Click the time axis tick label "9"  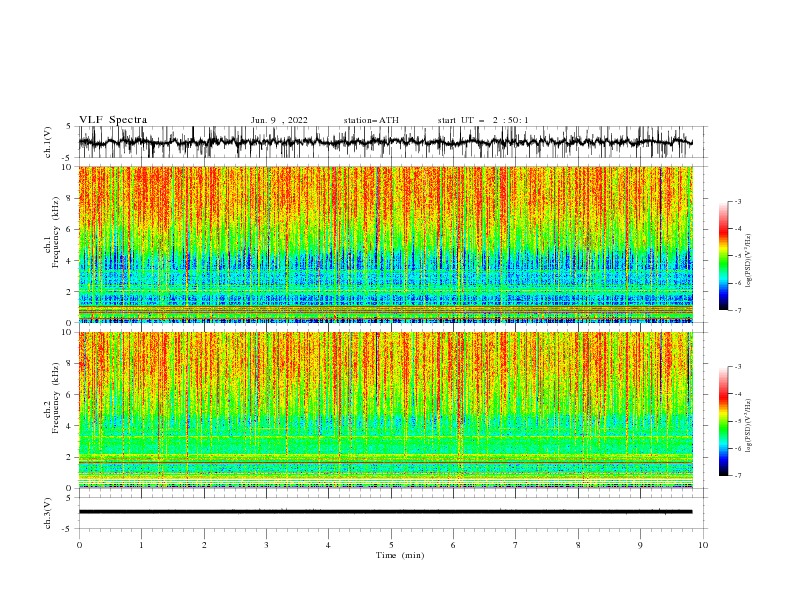(x=640, y=545)
